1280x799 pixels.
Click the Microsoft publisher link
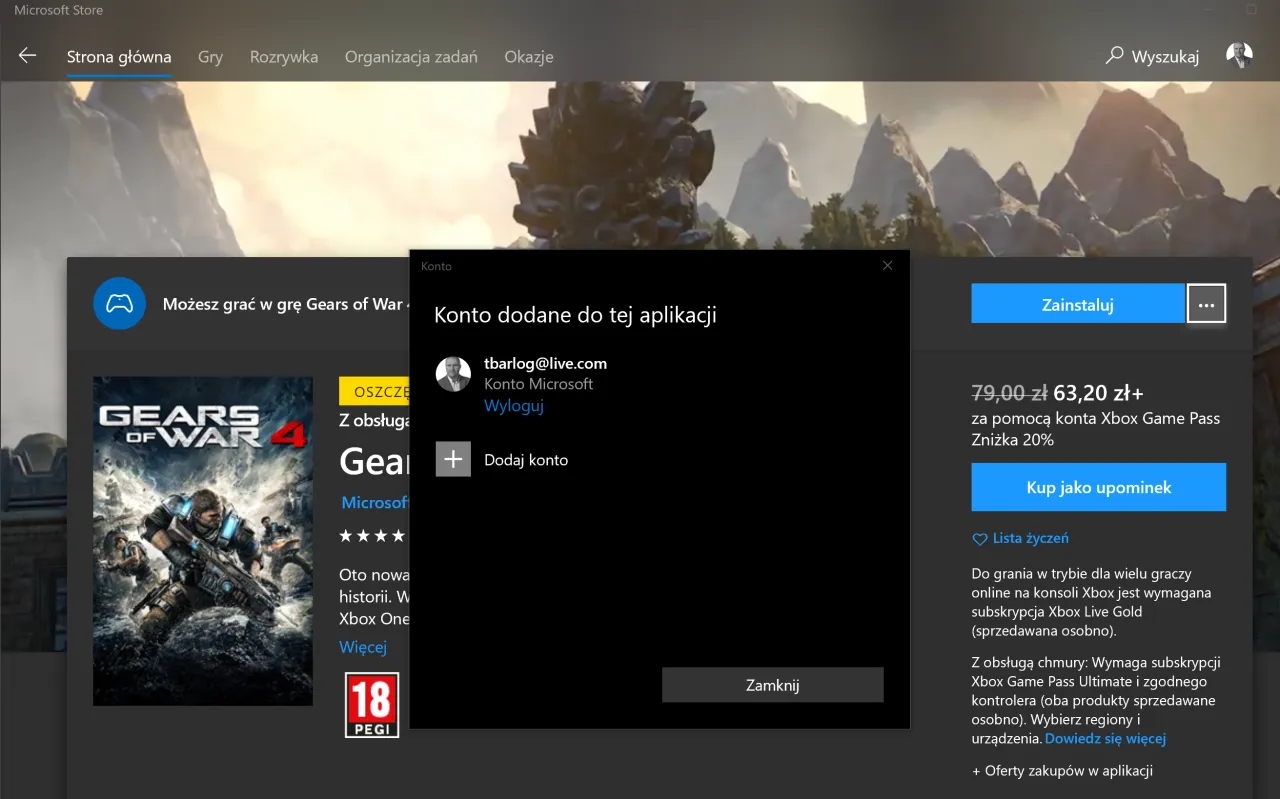tap(377, 502)
